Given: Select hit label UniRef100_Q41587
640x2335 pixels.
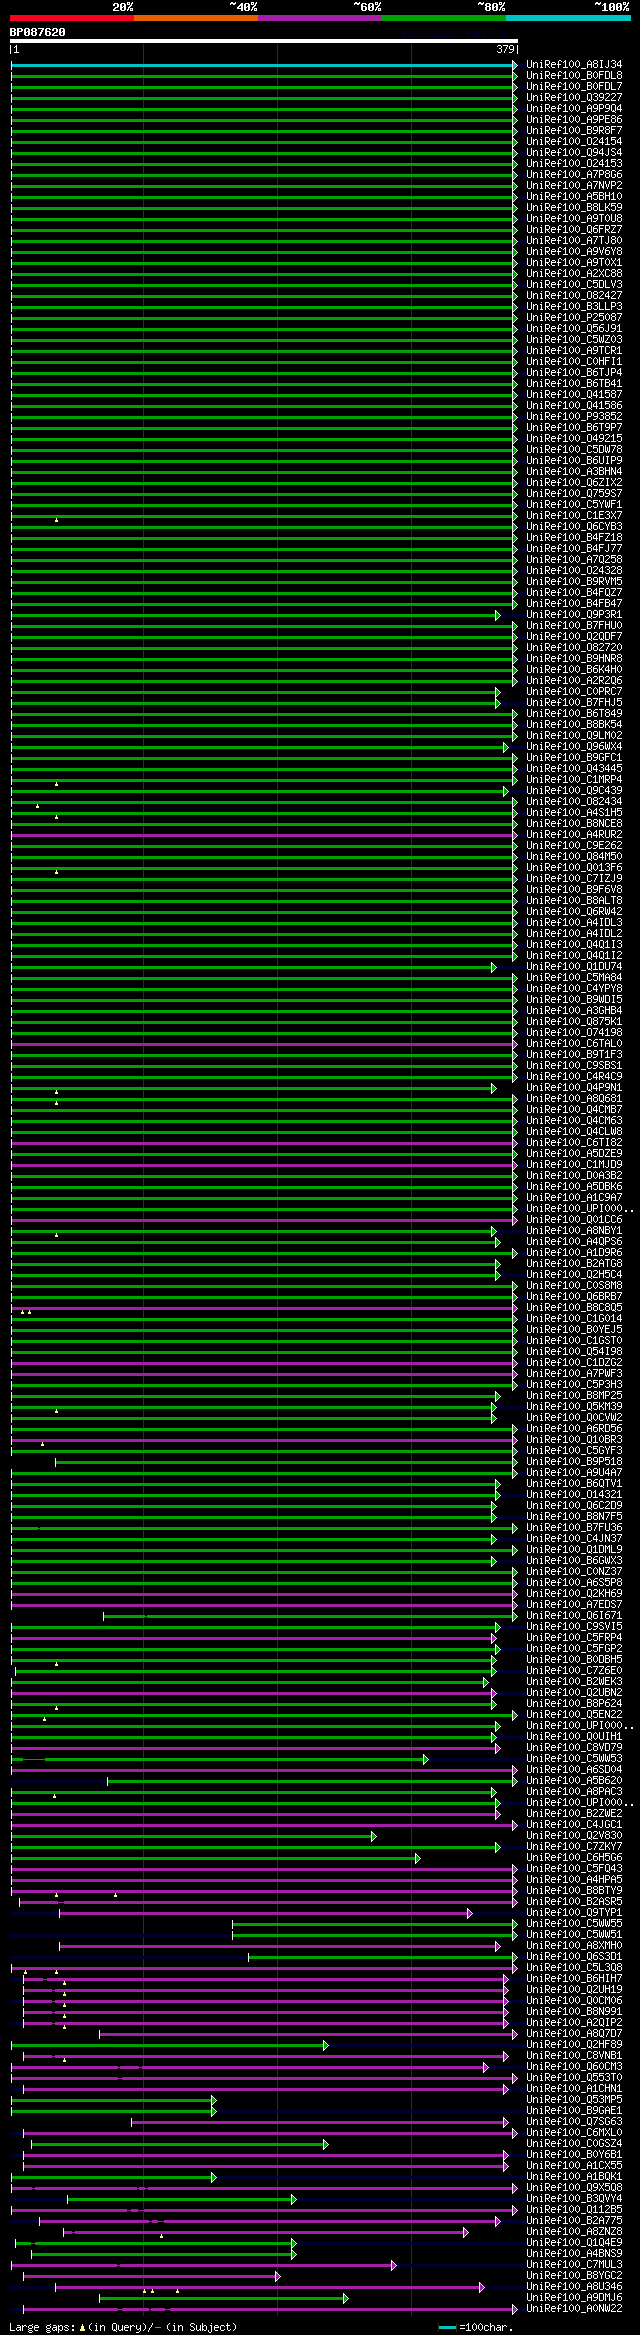Looking at the screenshot, I should [574, 395].
